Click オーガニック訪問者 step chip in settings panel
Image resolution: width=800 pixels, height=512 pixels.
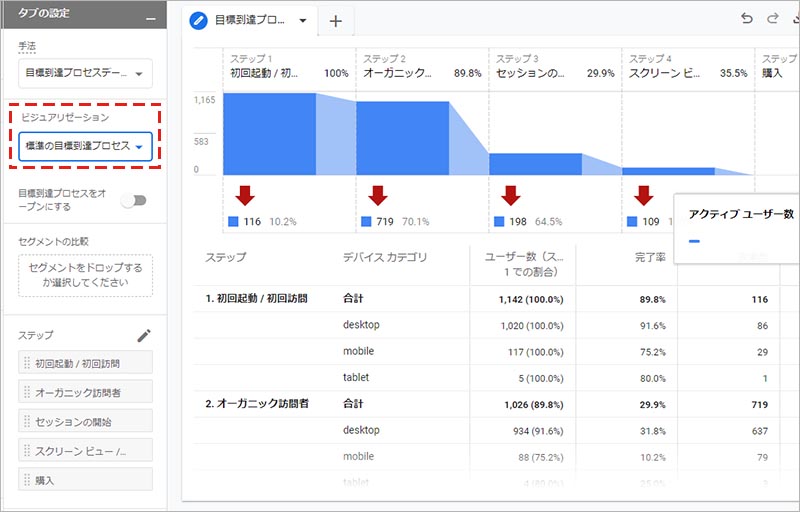tap(85, 391)
